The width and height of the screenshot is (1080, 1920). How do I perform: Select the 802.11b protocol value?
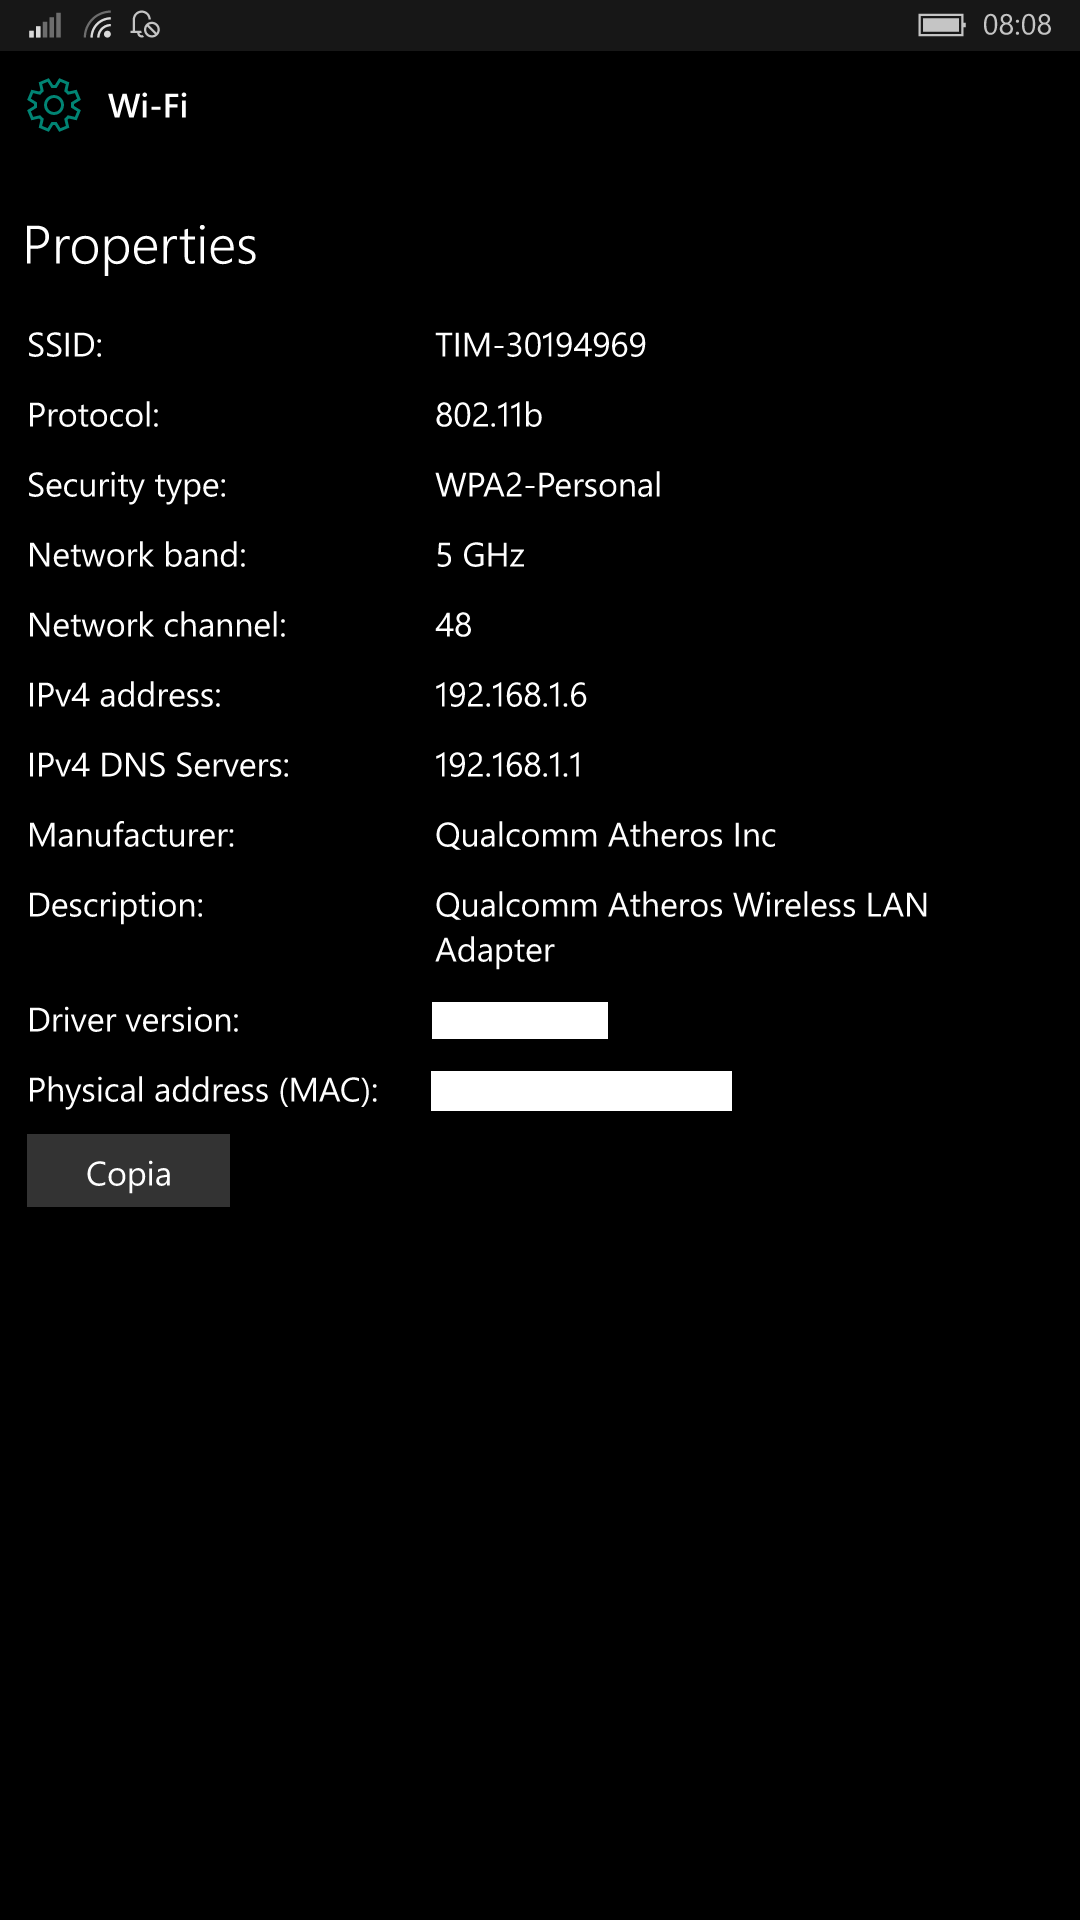click(489, 415)
